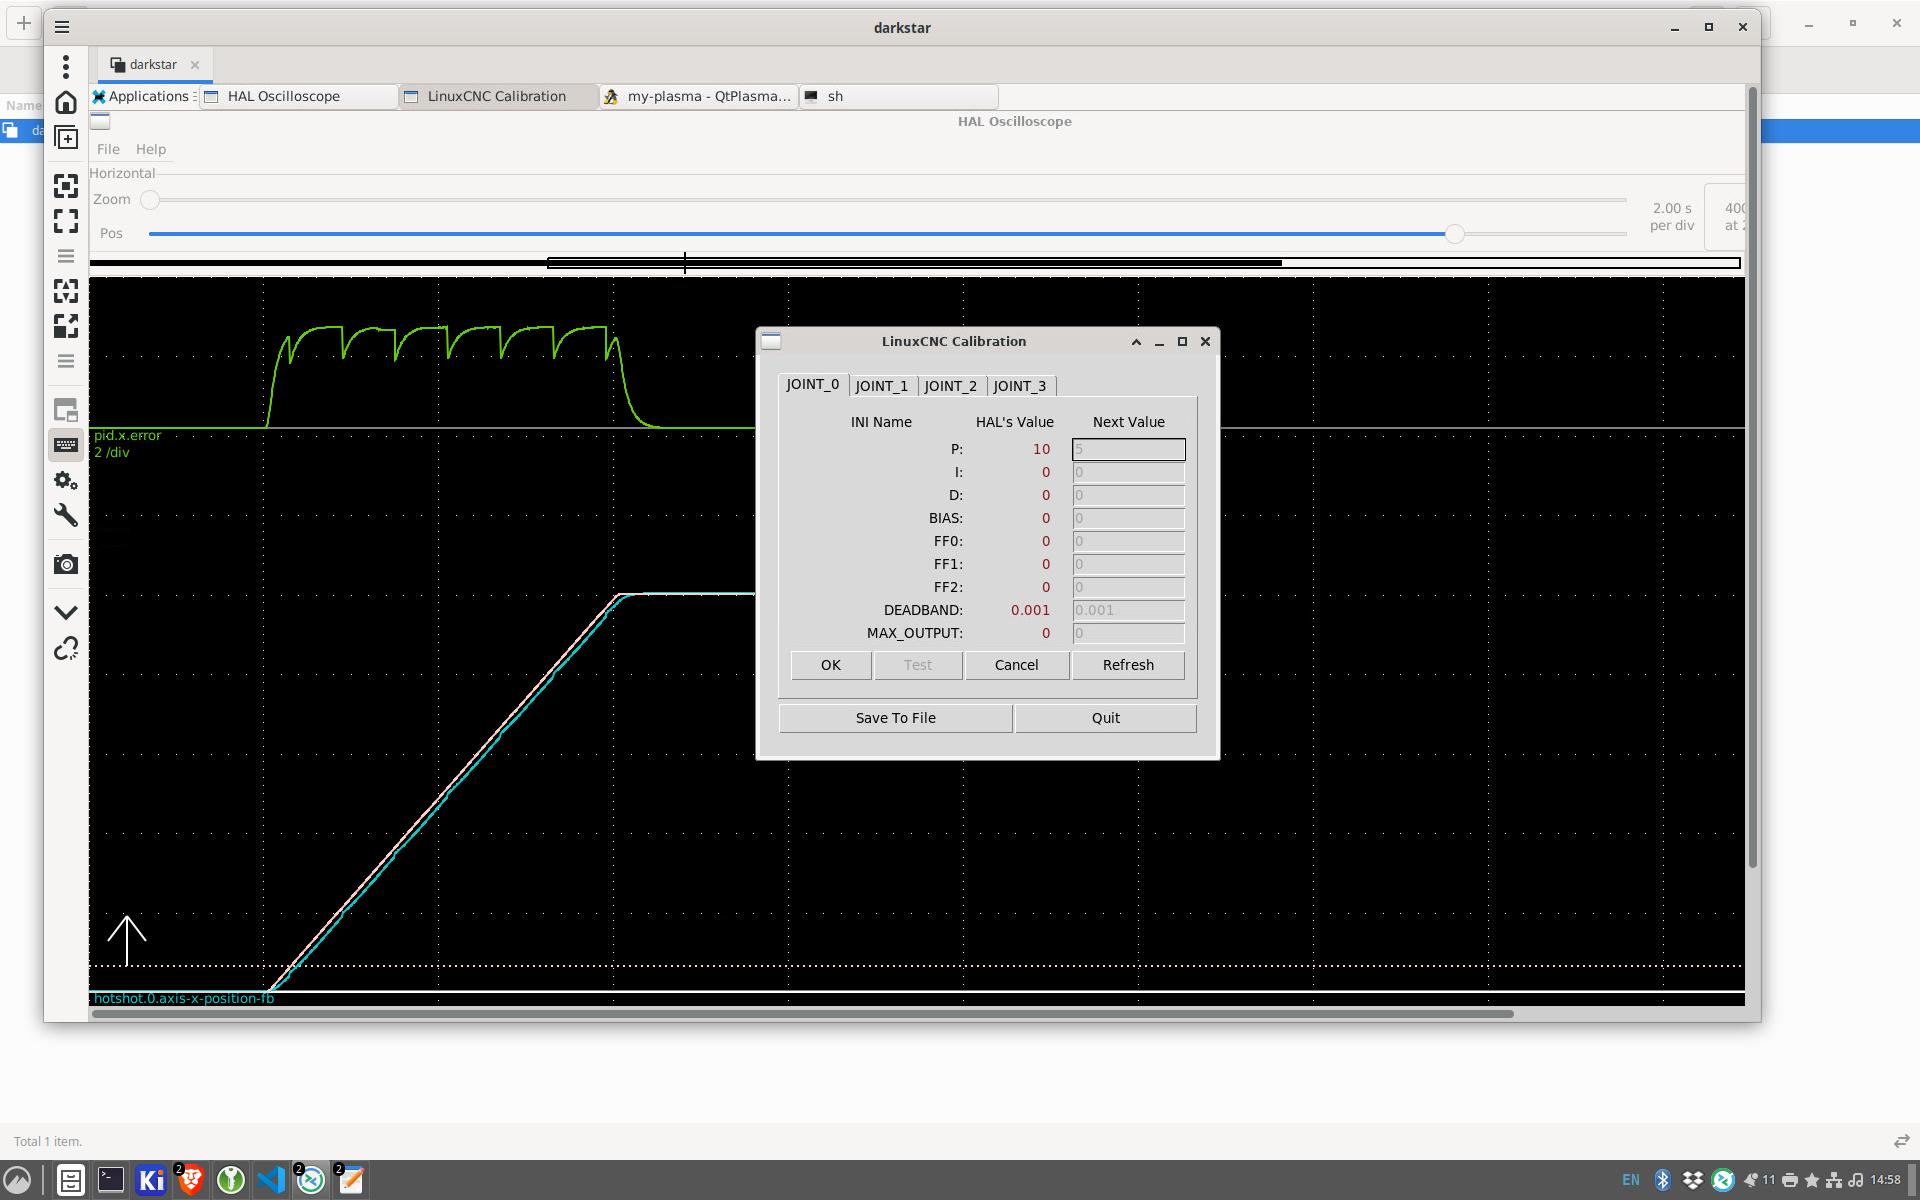Click the horizontal Zoom slider handle
This screenshot has width=1920, height=1200.
[150, 200]
